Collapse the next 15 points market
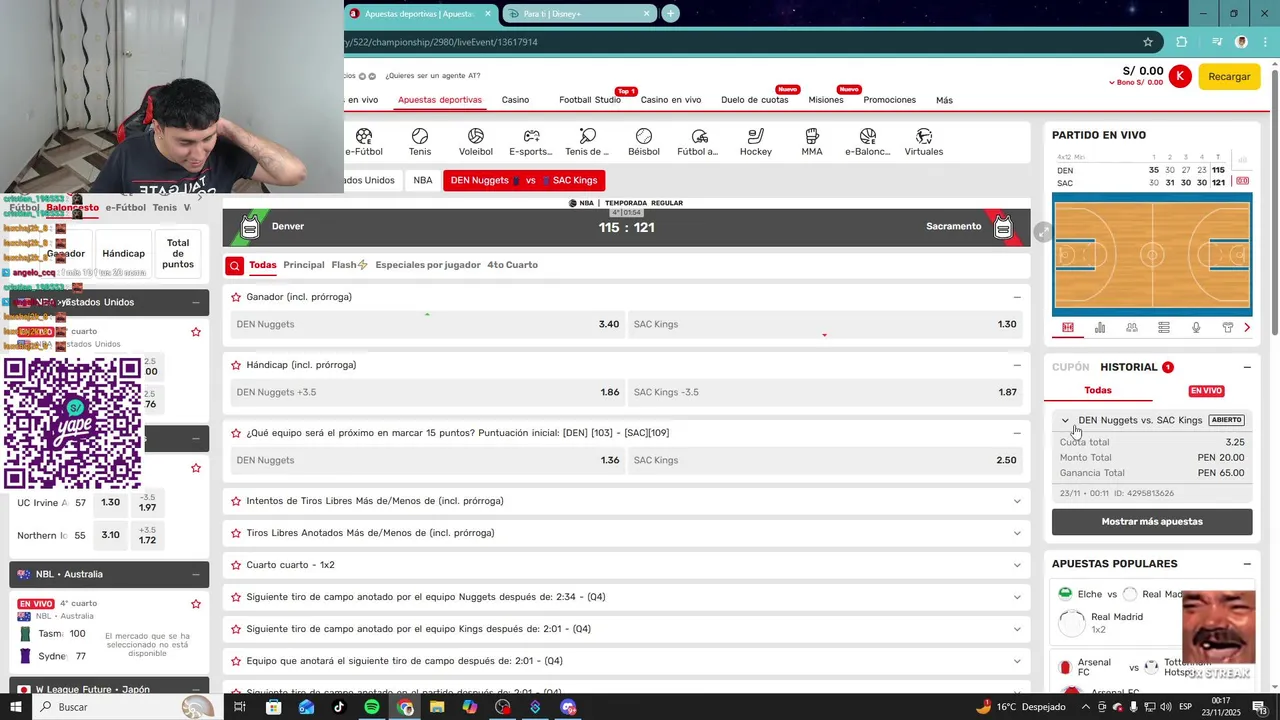1280x720 pixels. click(1017, 433)
